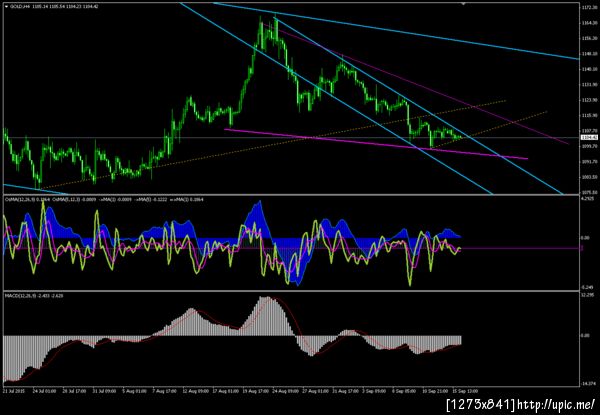Click the highlighted current price label 1104.42
The width and height of the screenshot is (600, 415).
[587, 137]
